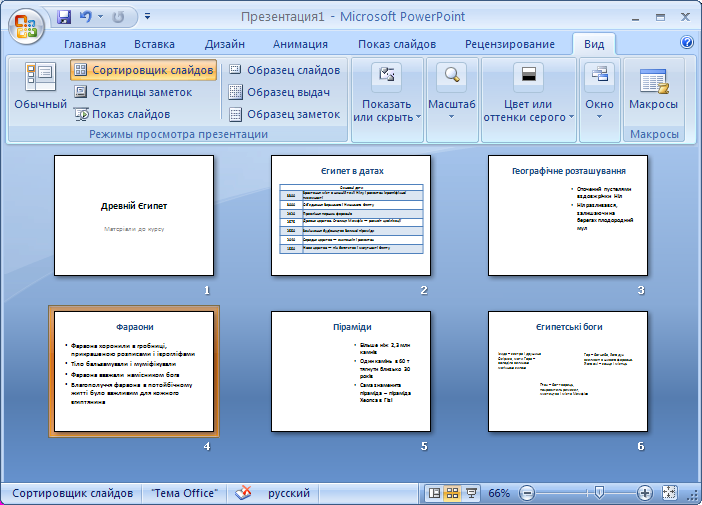The height and width of the screenshot is (505, 702).
Task: Maximize the PowerPoint window
Action: pyautogui.click(x=660, y=17)
